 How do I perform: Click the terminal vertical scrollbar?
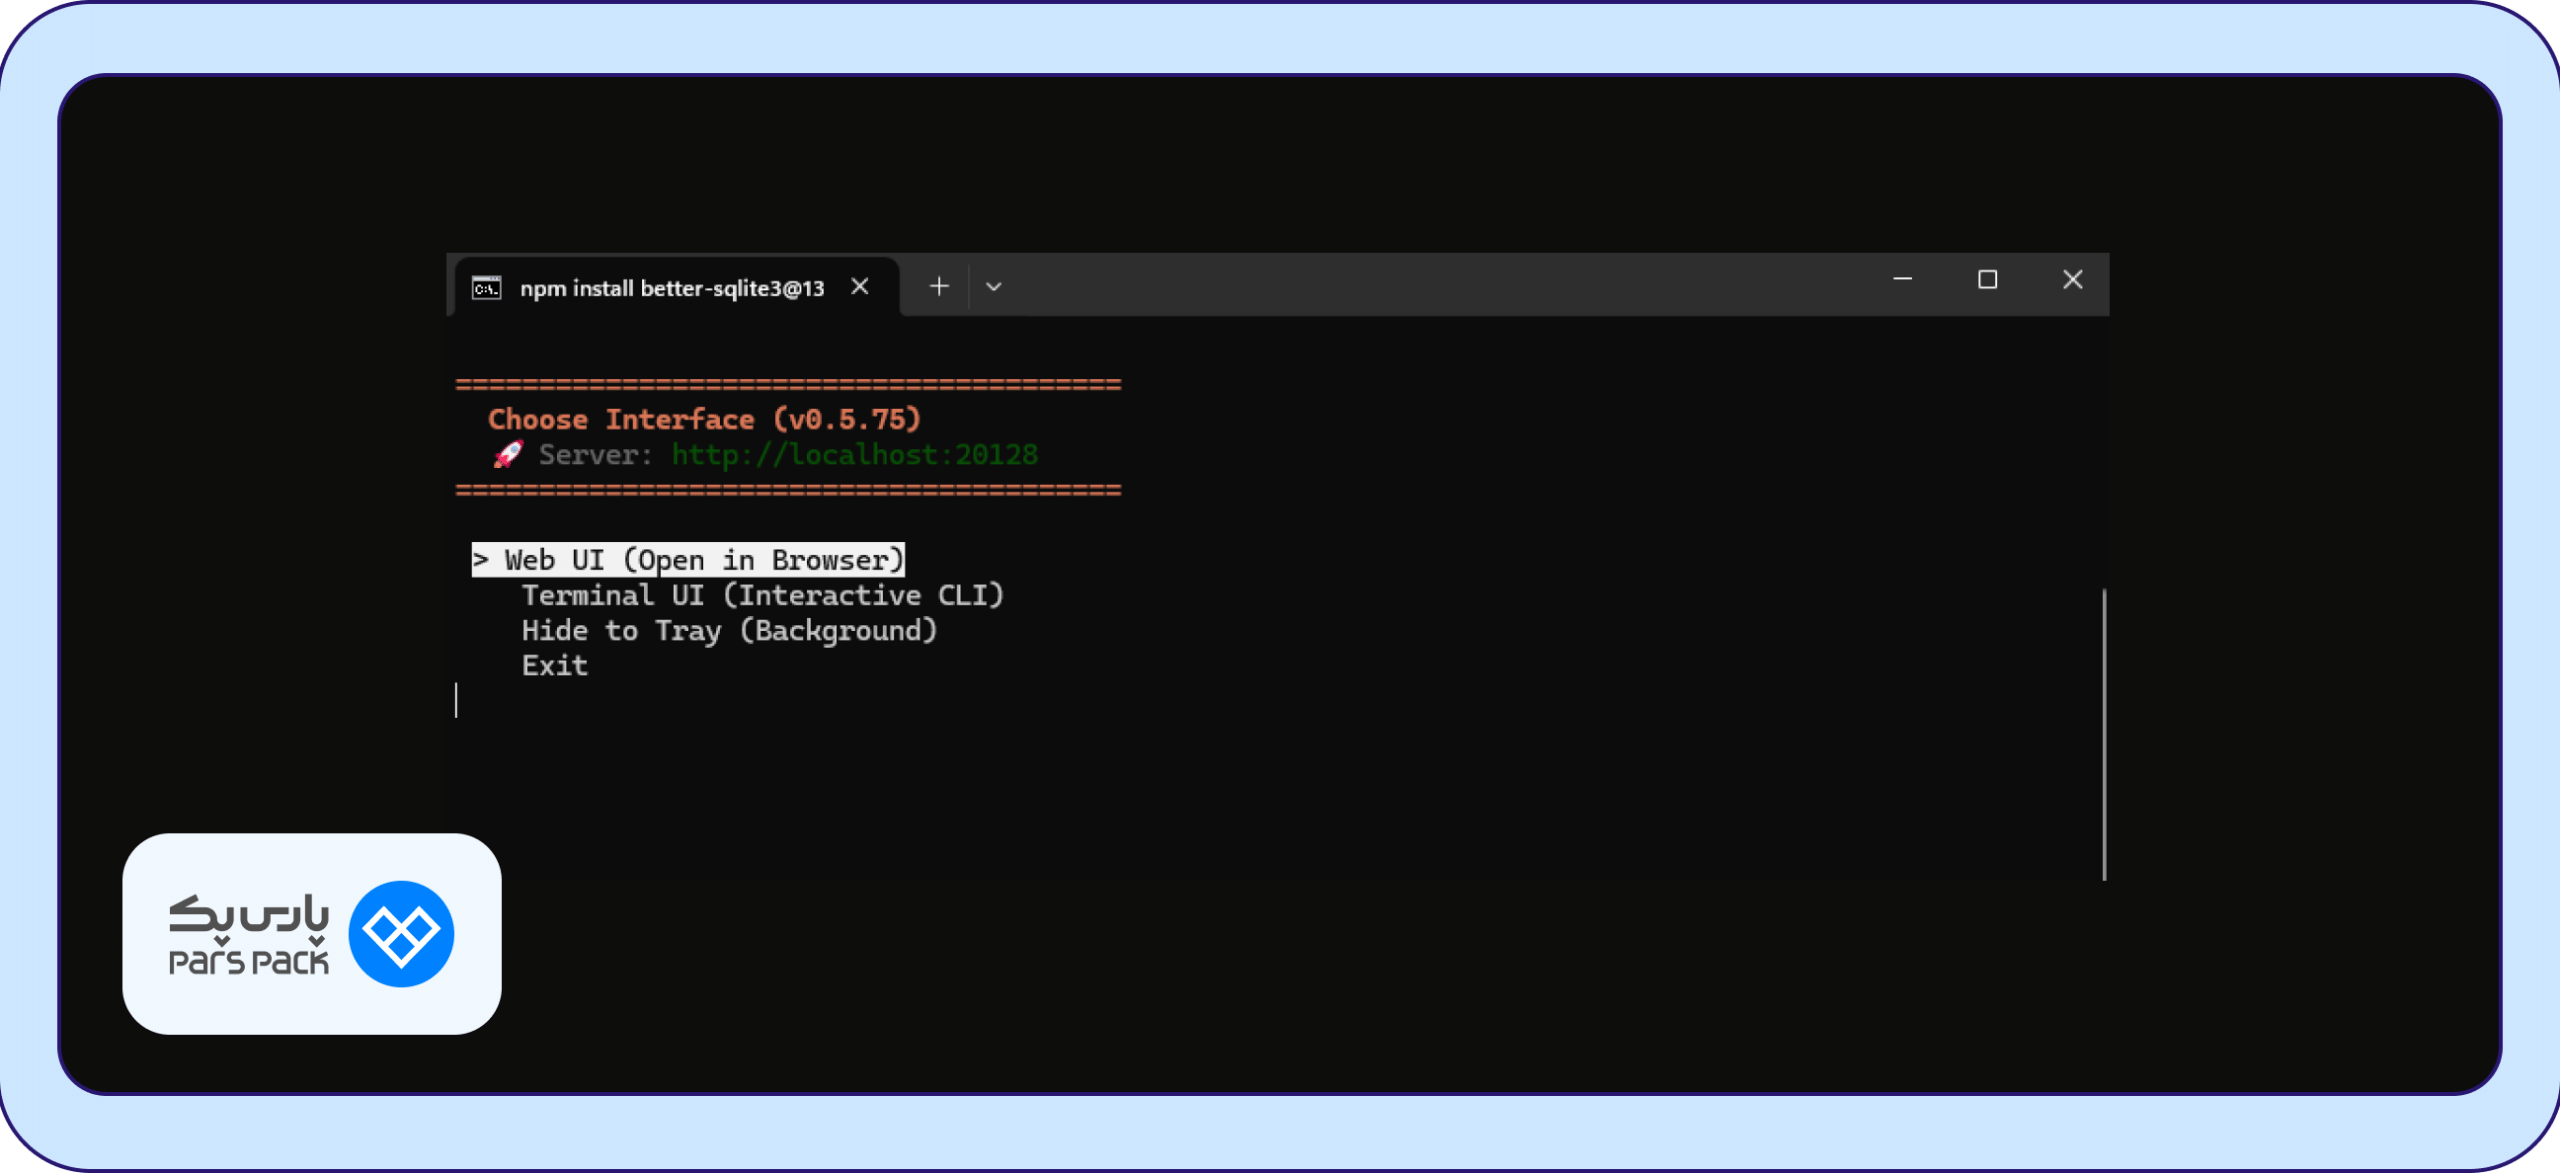[x=2104, y=735]
